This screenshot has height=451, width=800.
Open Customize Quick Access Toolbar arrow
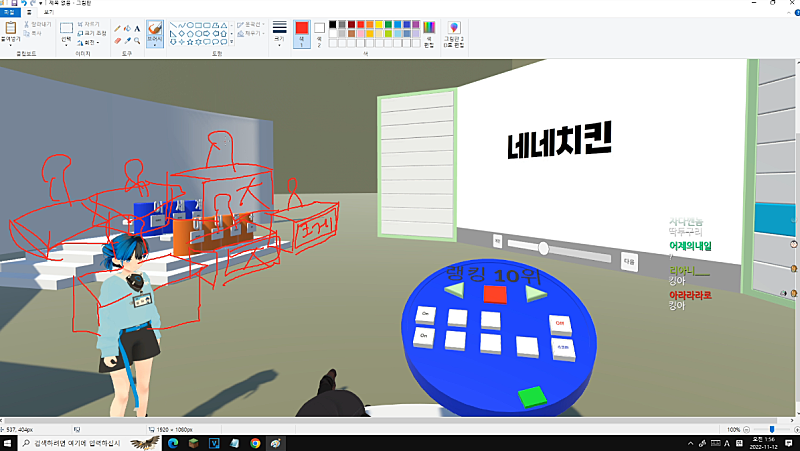(41, 3)
